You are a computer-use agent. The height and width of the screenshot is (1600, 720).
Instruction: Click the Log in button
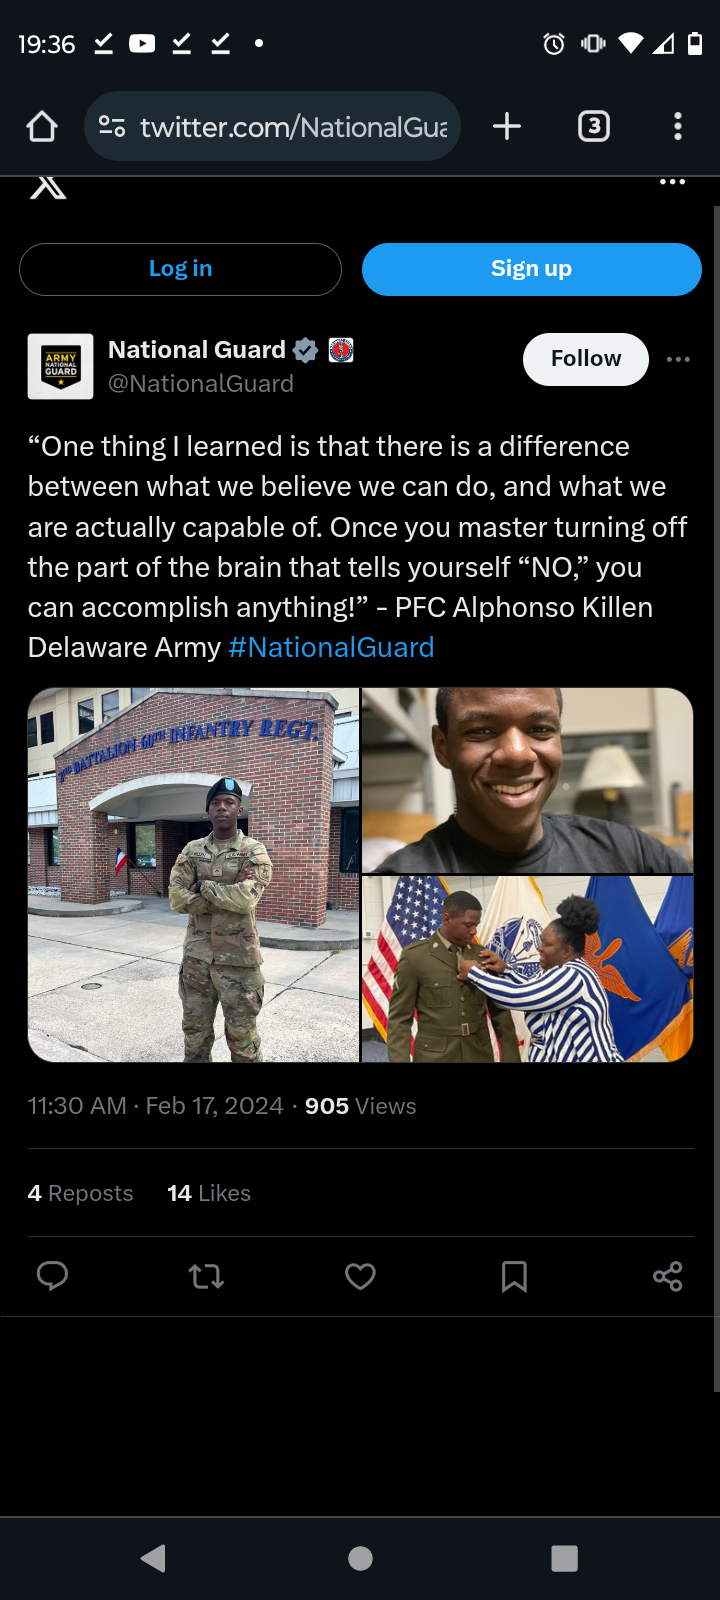coord(180,269)
